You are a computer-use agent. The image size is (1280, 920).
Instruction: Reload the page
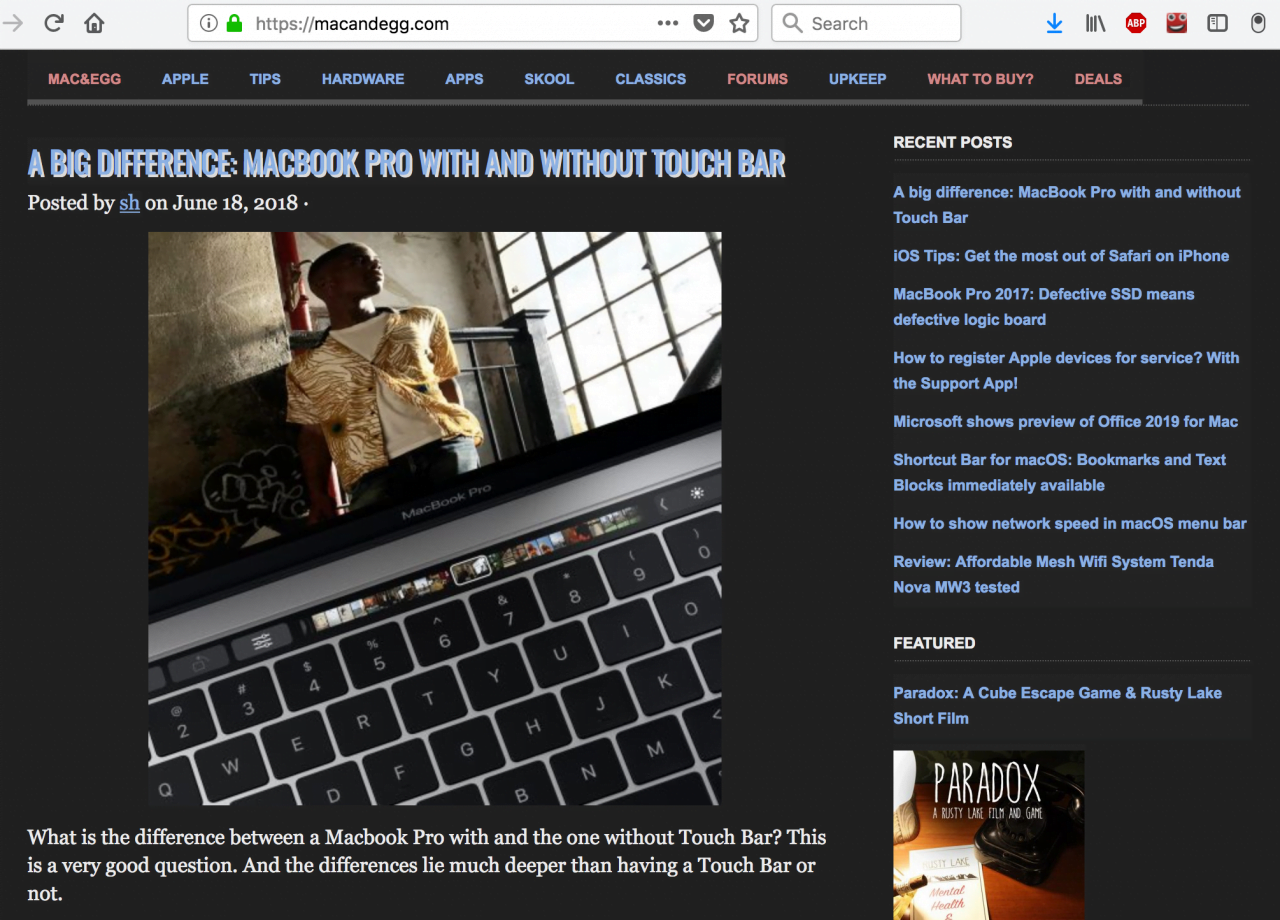point(54,23)
